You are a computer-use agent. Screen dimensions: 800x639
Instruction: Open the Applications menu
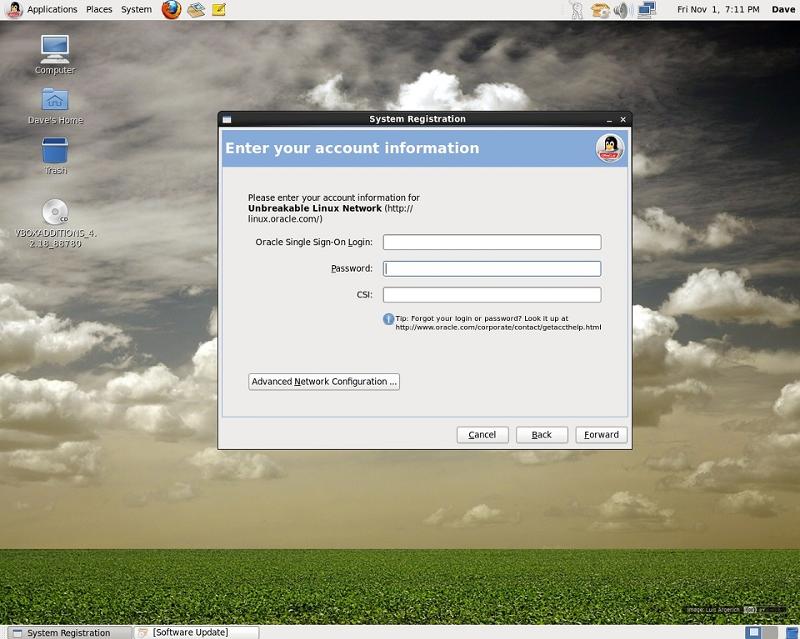[52, 10]
